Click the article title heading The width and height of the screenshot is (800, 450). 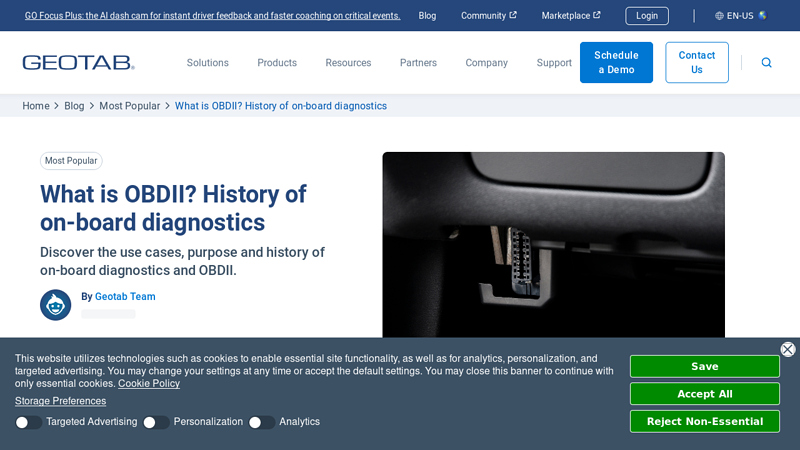(173, 208)
